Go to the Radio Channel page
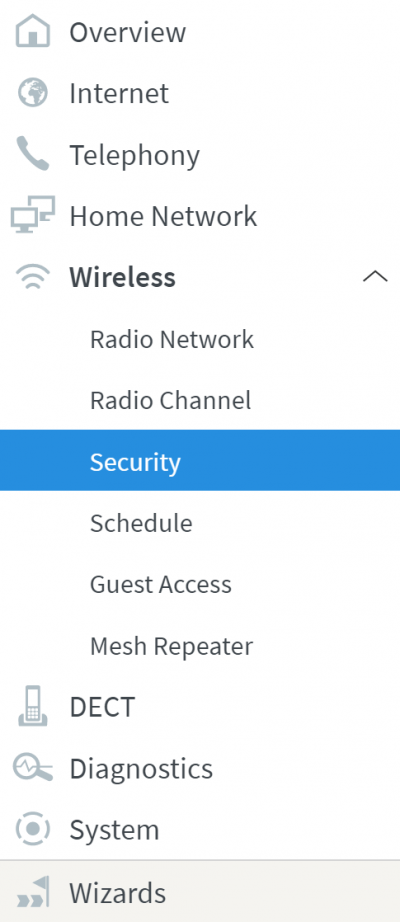Image resolution: width=400 pixels, height=922 pixels. (171, 400)
